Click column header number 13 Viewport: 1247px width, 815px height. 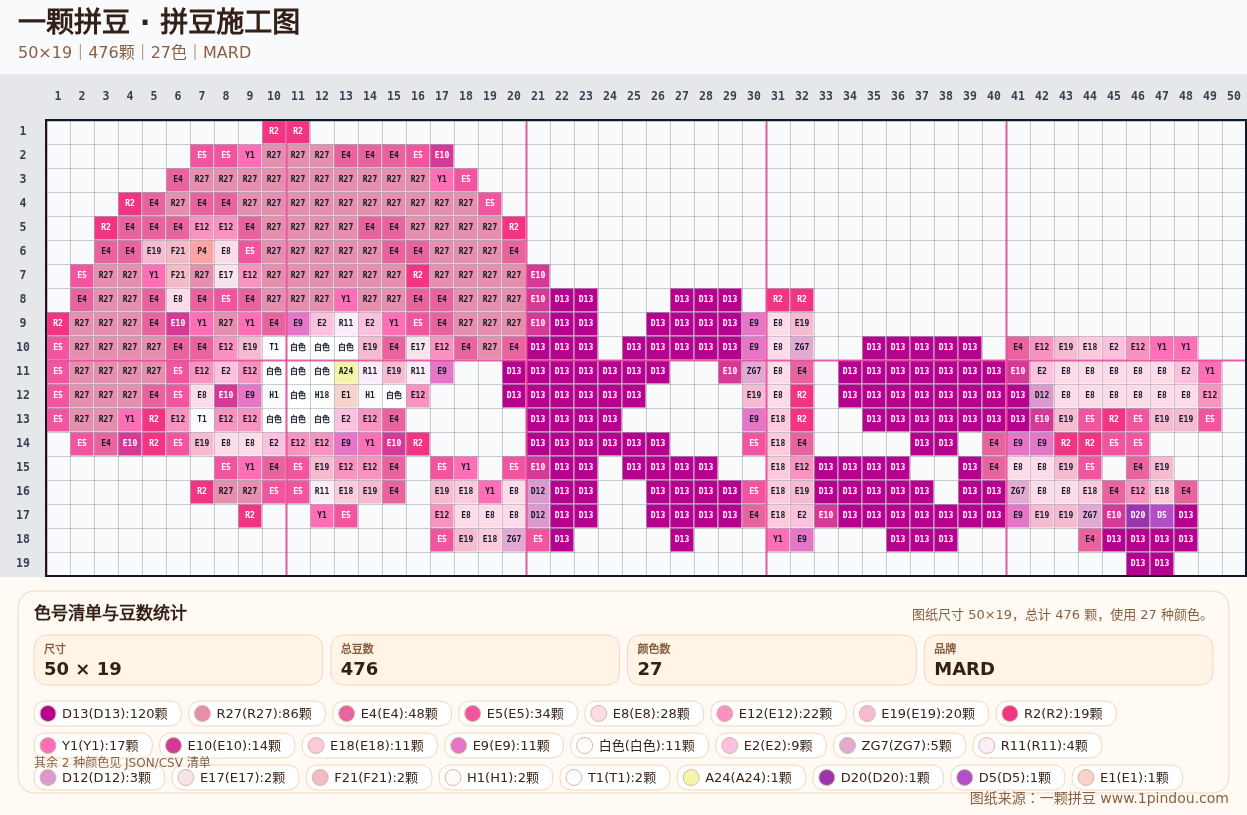346,96
